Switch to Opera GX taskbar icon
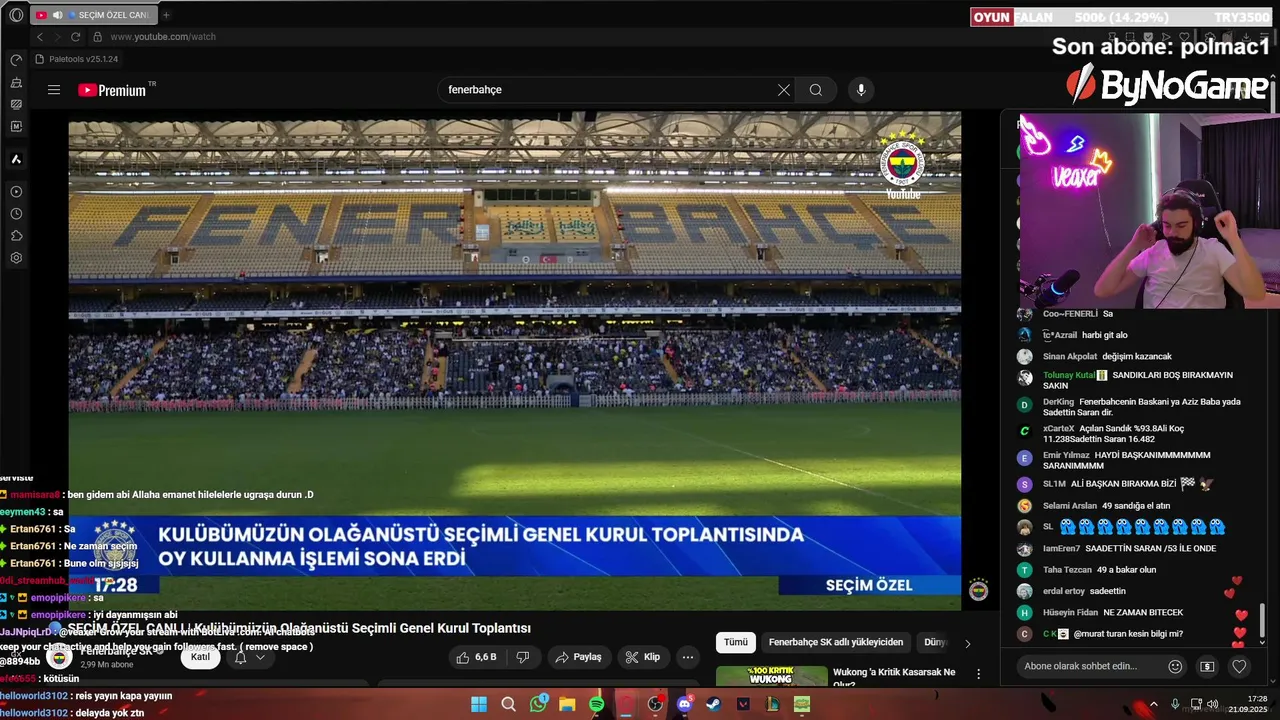Viewport: 1280px width, 720px height. tap(626, 704)
